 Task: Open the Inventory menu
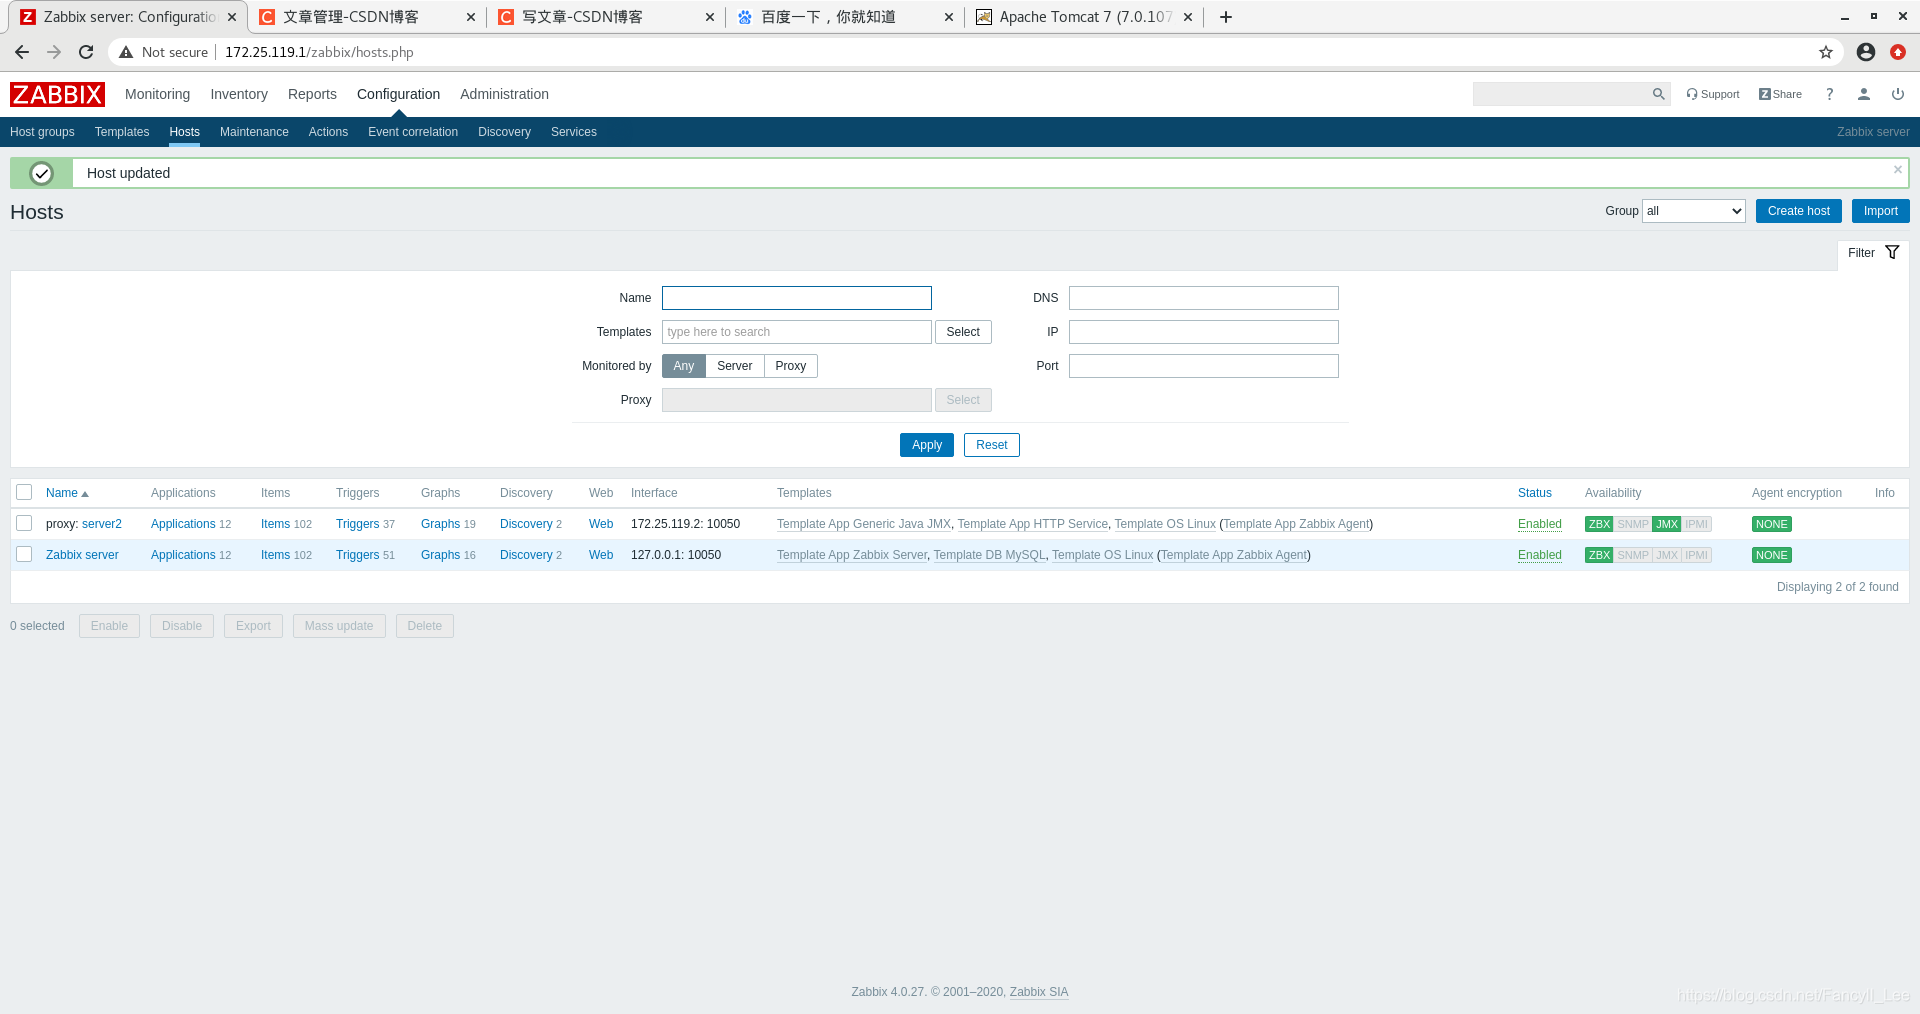click(239, 94)
